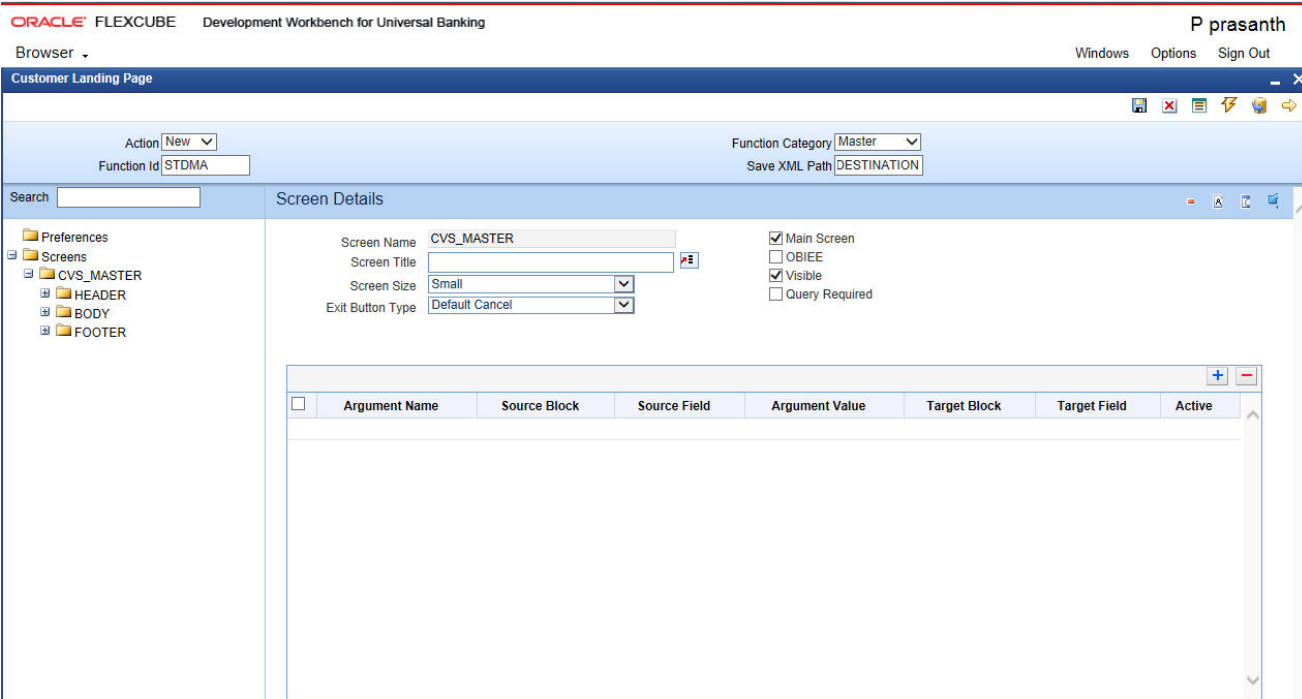The width and height of the screenshot is (1302, 699).
Task: Select CVS_MASTER in the tree
Action: pos(100,275)
